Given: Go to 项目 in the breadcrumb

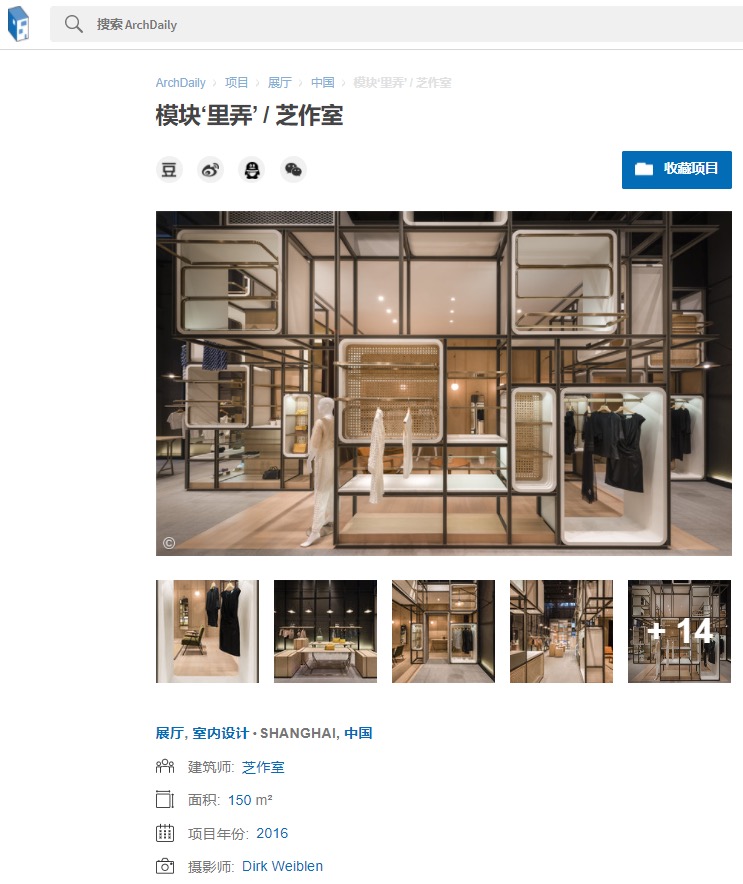Looking at the screenshot, I should tap(236, 83).
